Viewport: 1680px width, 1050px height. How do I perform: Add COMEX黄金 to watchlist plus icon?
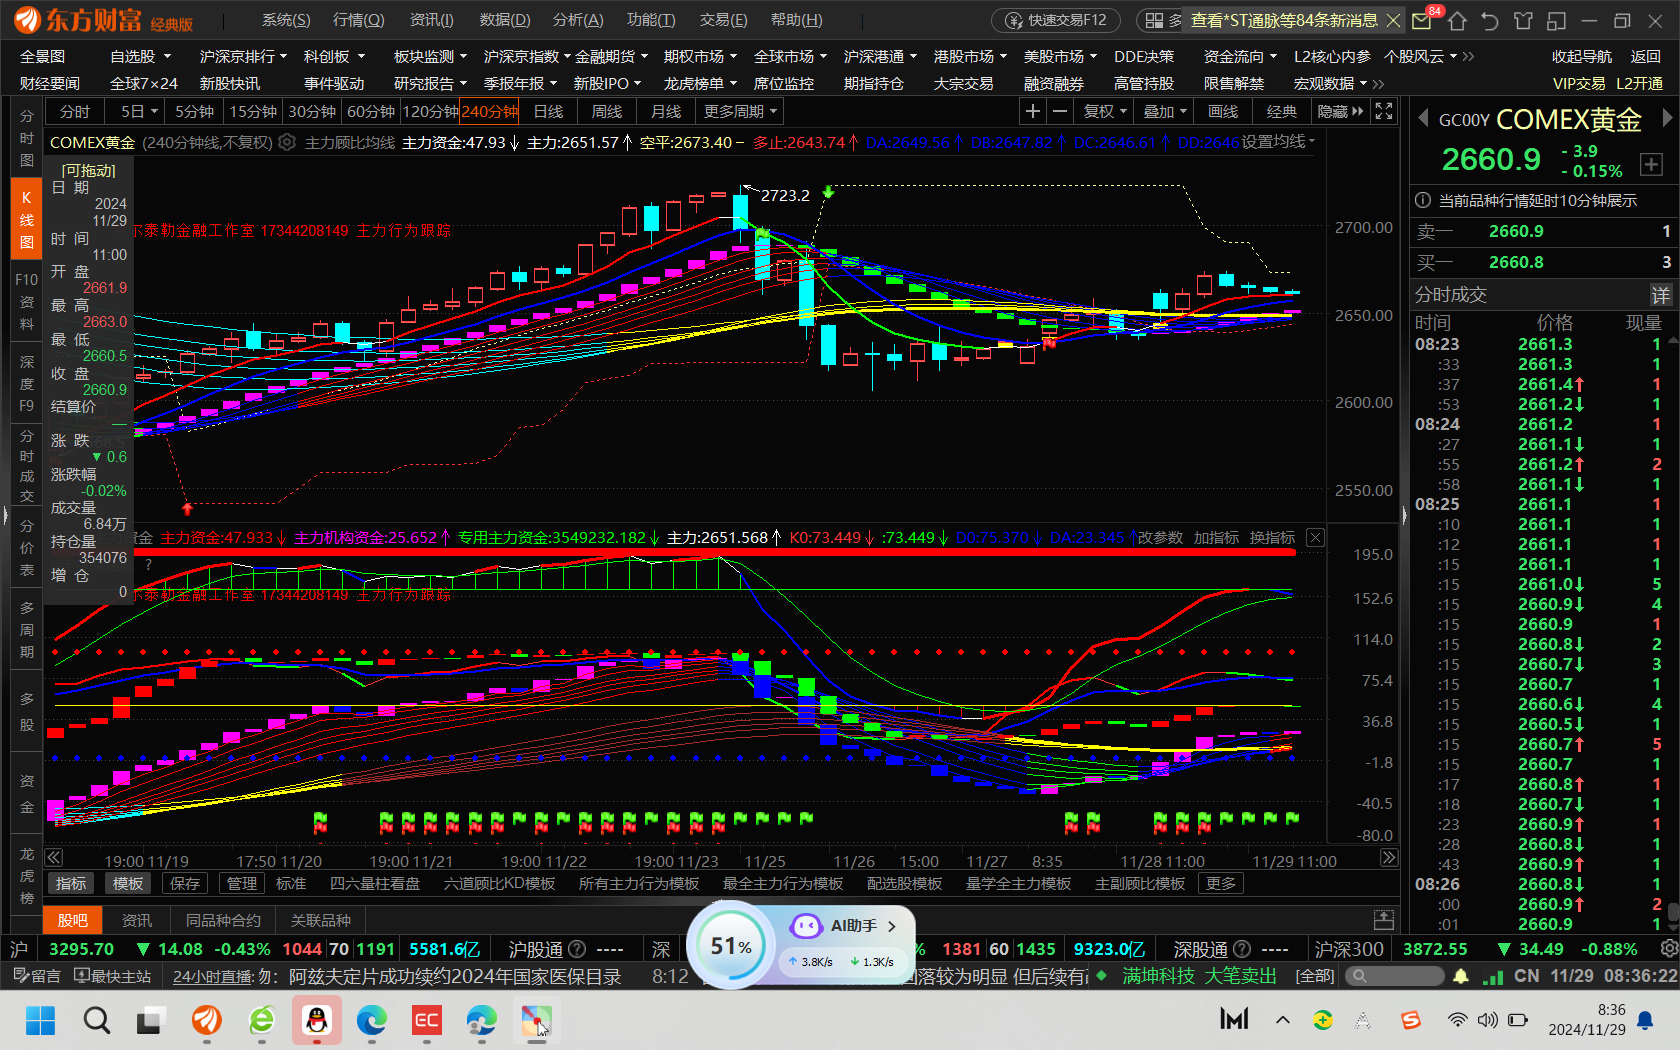coord(1651,164)
